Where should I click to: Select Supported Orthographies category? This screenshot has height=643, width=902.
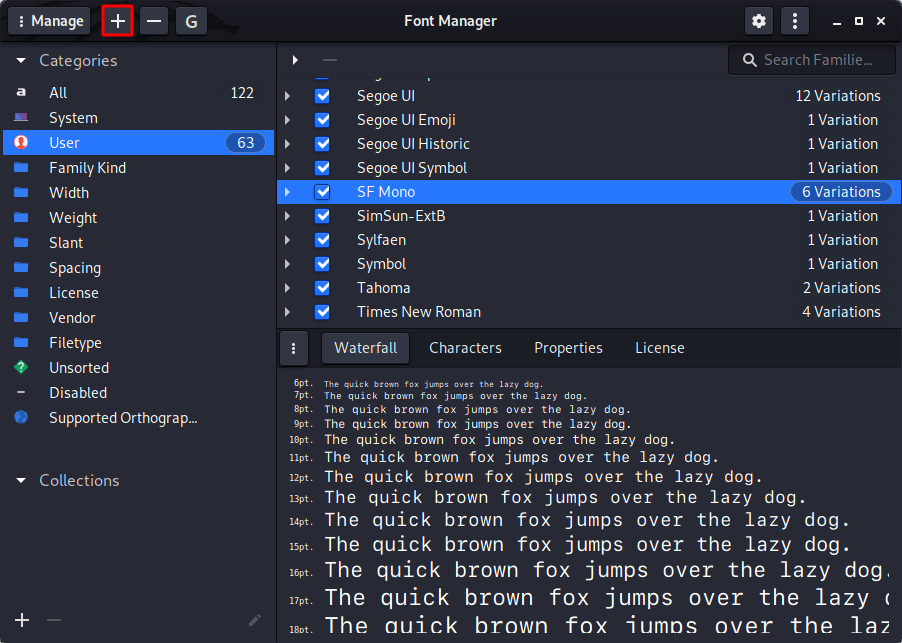coord(138,418)
